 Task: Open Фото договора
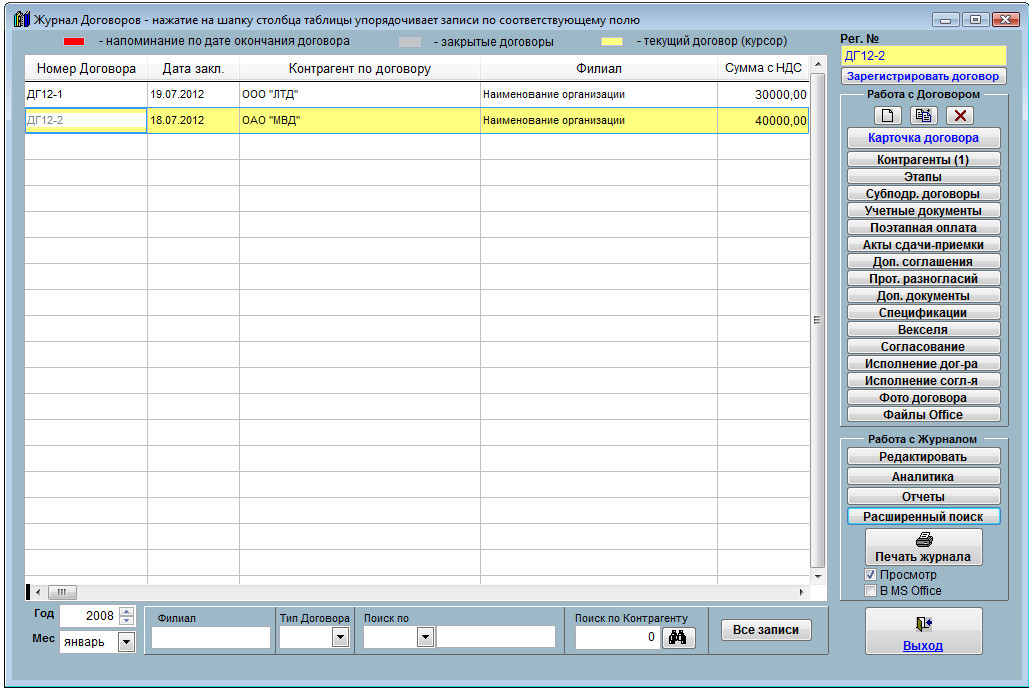923,398
